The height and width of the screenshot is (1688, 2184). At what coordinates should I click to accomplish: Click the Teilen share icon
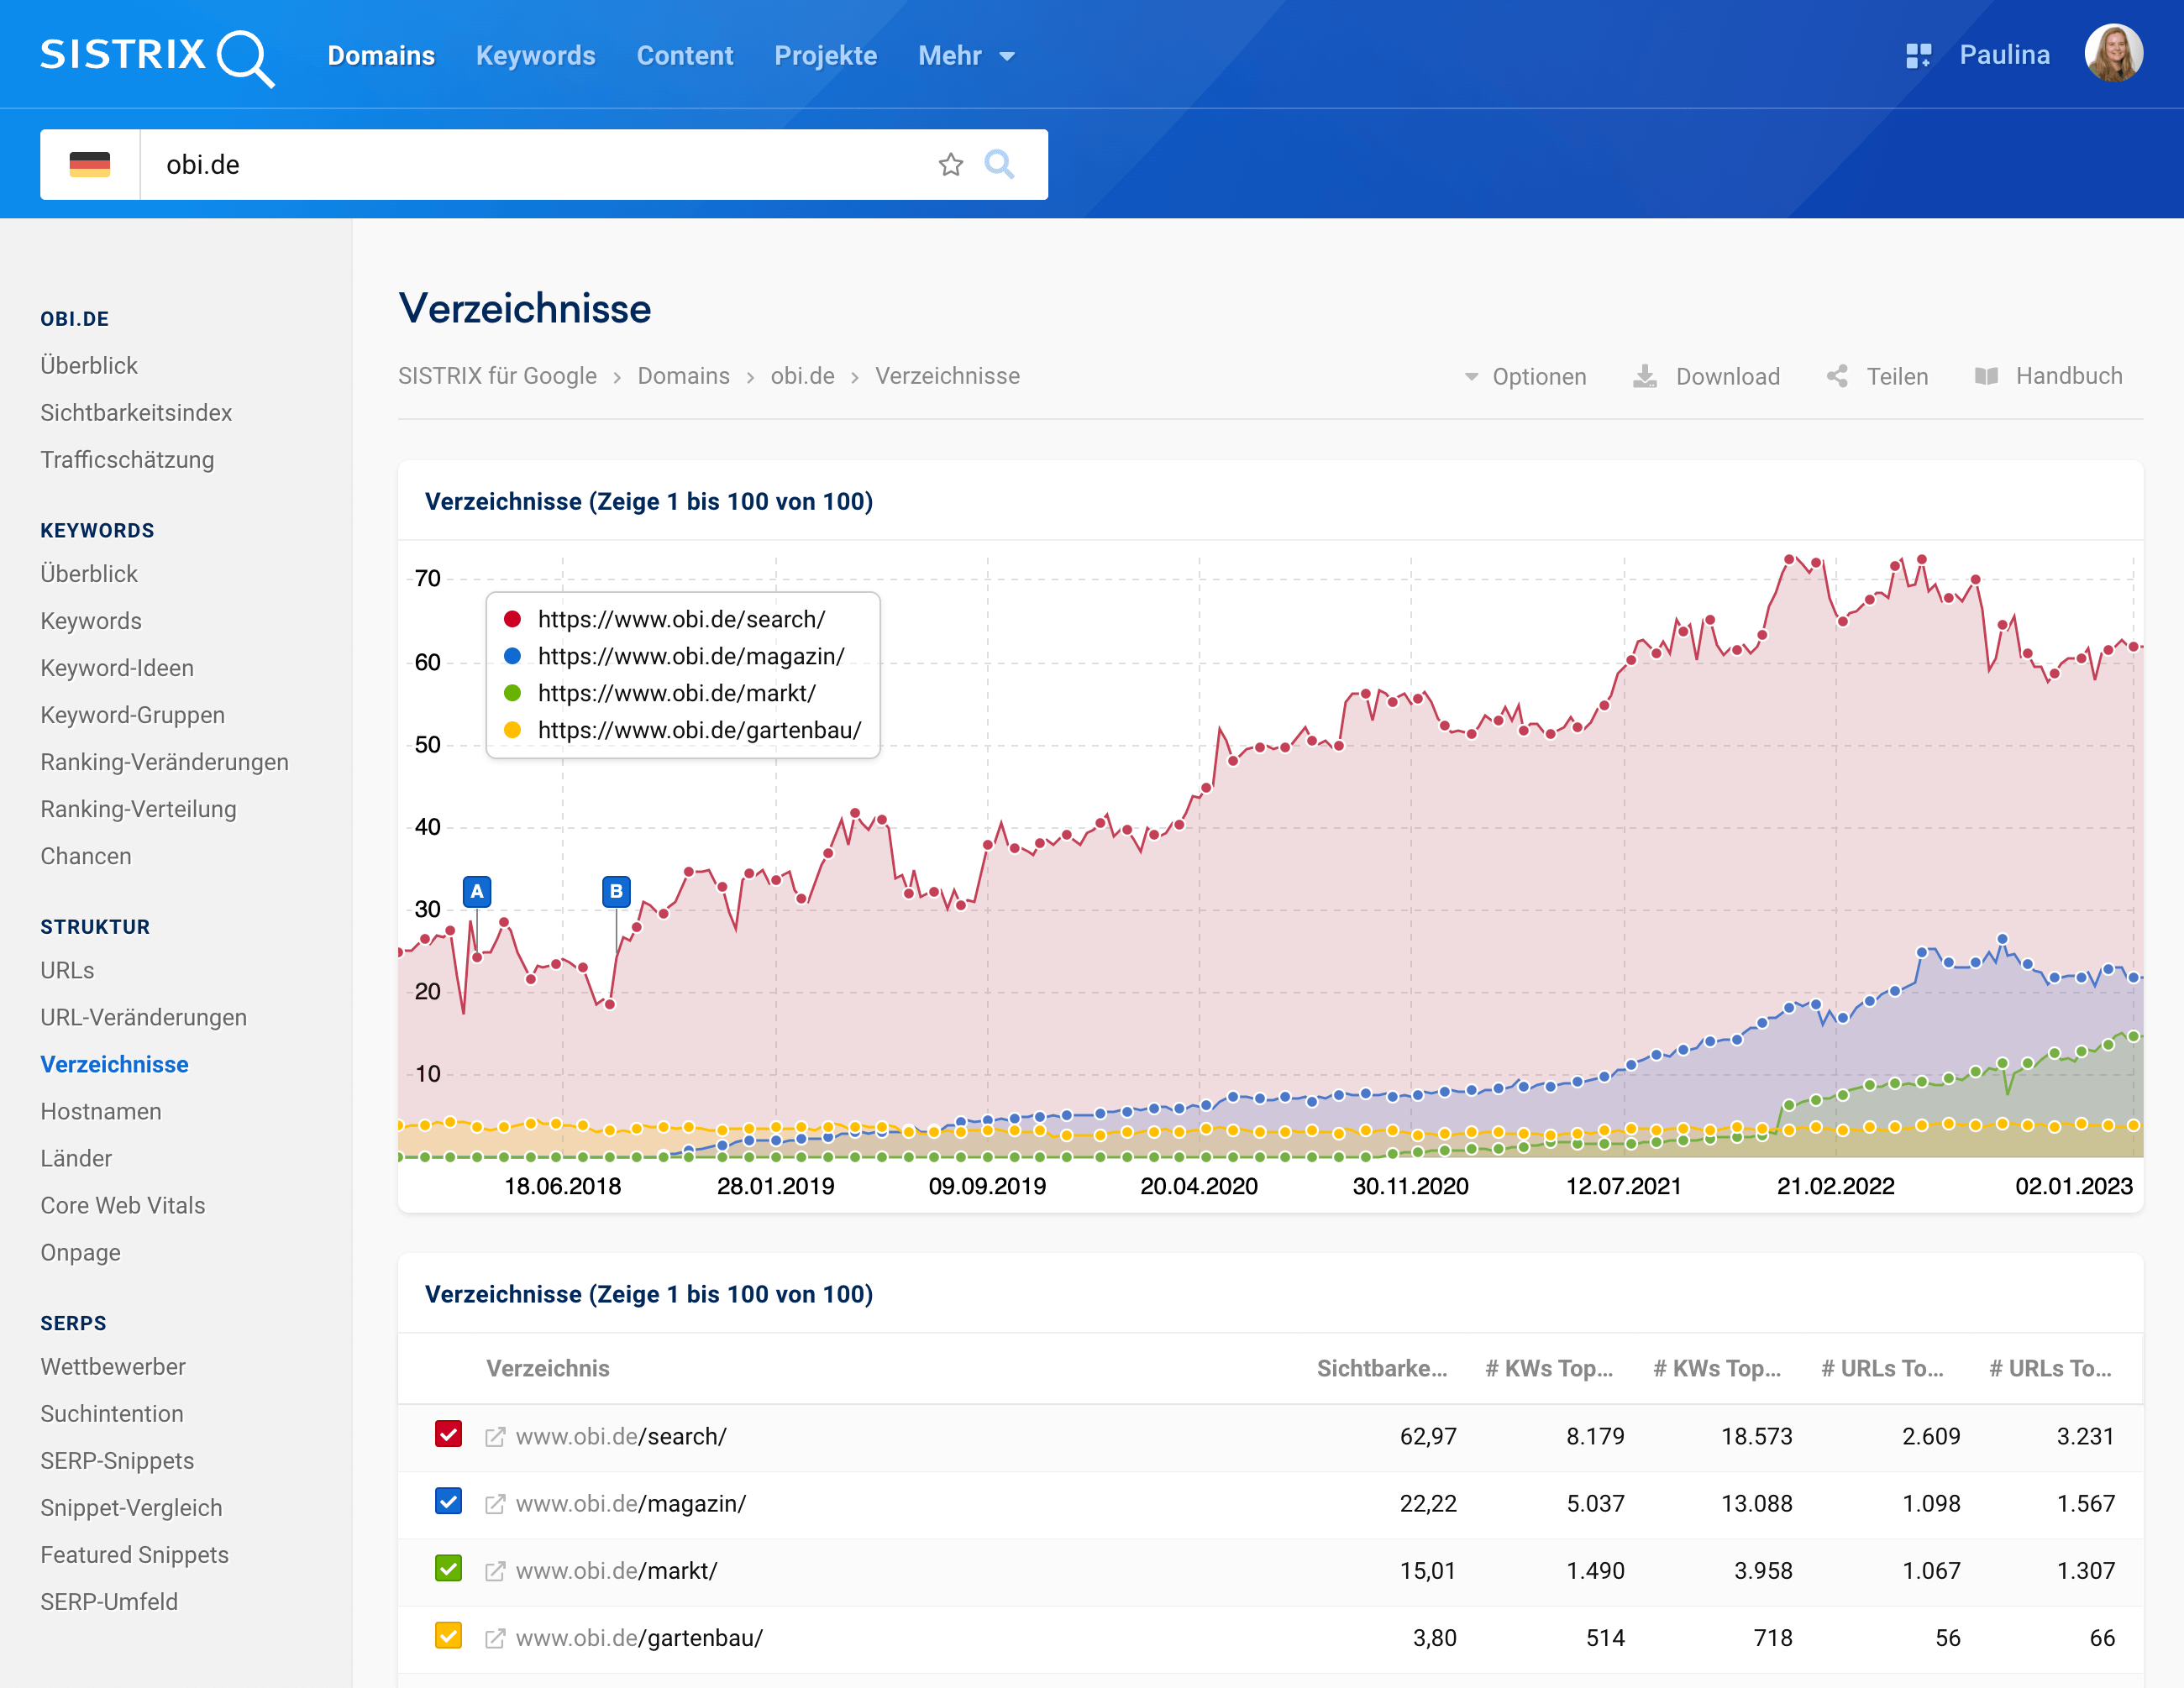[x=1836, y=377]
